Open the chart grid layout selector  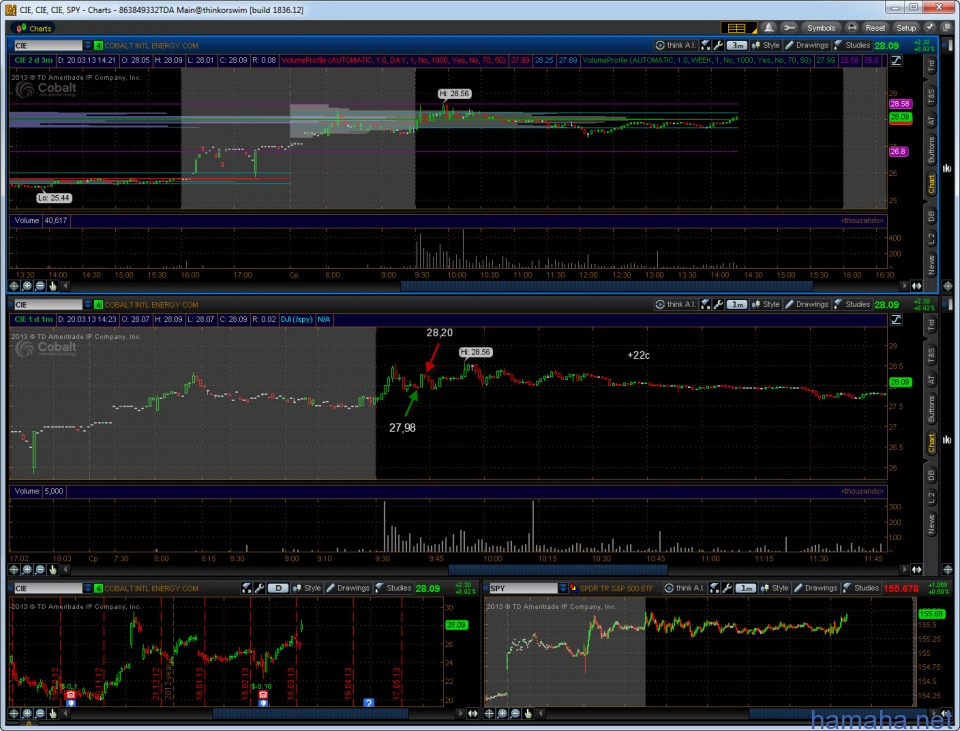[738, 28]
